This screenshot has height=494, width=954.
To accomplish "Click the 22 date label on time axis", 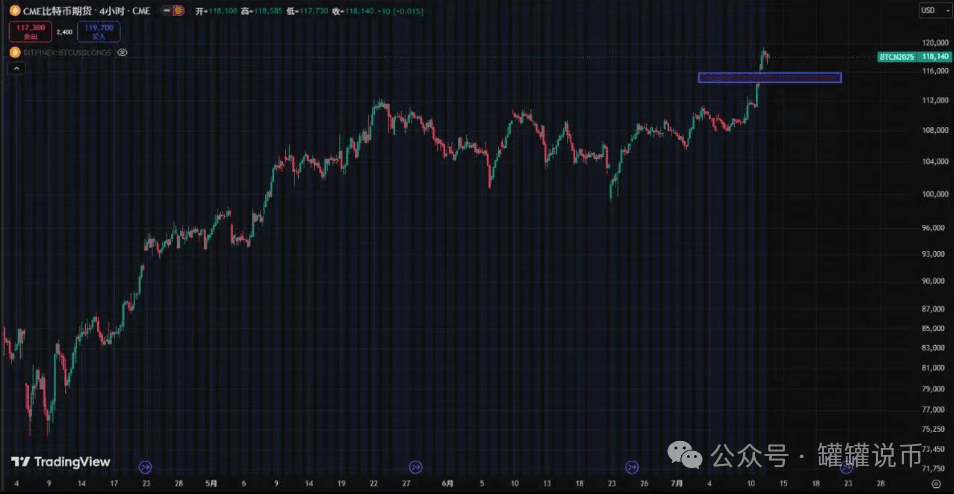I will [374, 484].
